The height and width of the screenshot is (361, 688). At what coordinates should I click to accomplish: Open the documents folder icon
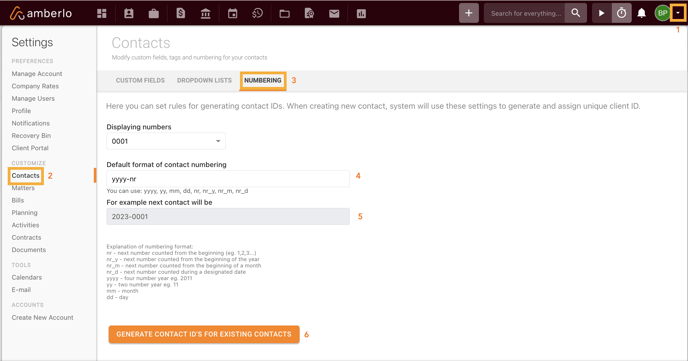tap(284, 14)
